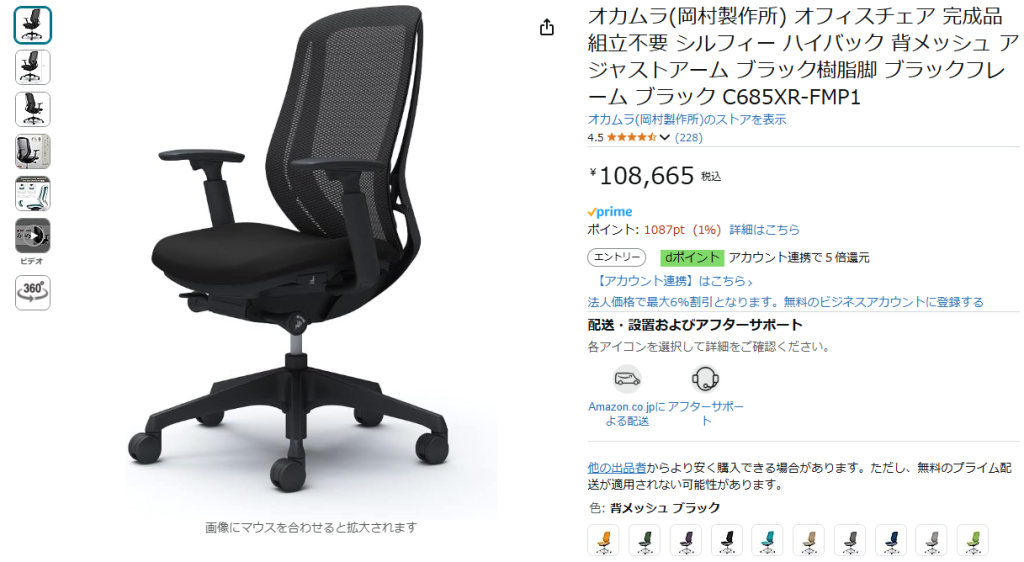Select the fourth thumbnail showing room setting
This screenshot has height=562, width=1024.
(x=33, y=151)
